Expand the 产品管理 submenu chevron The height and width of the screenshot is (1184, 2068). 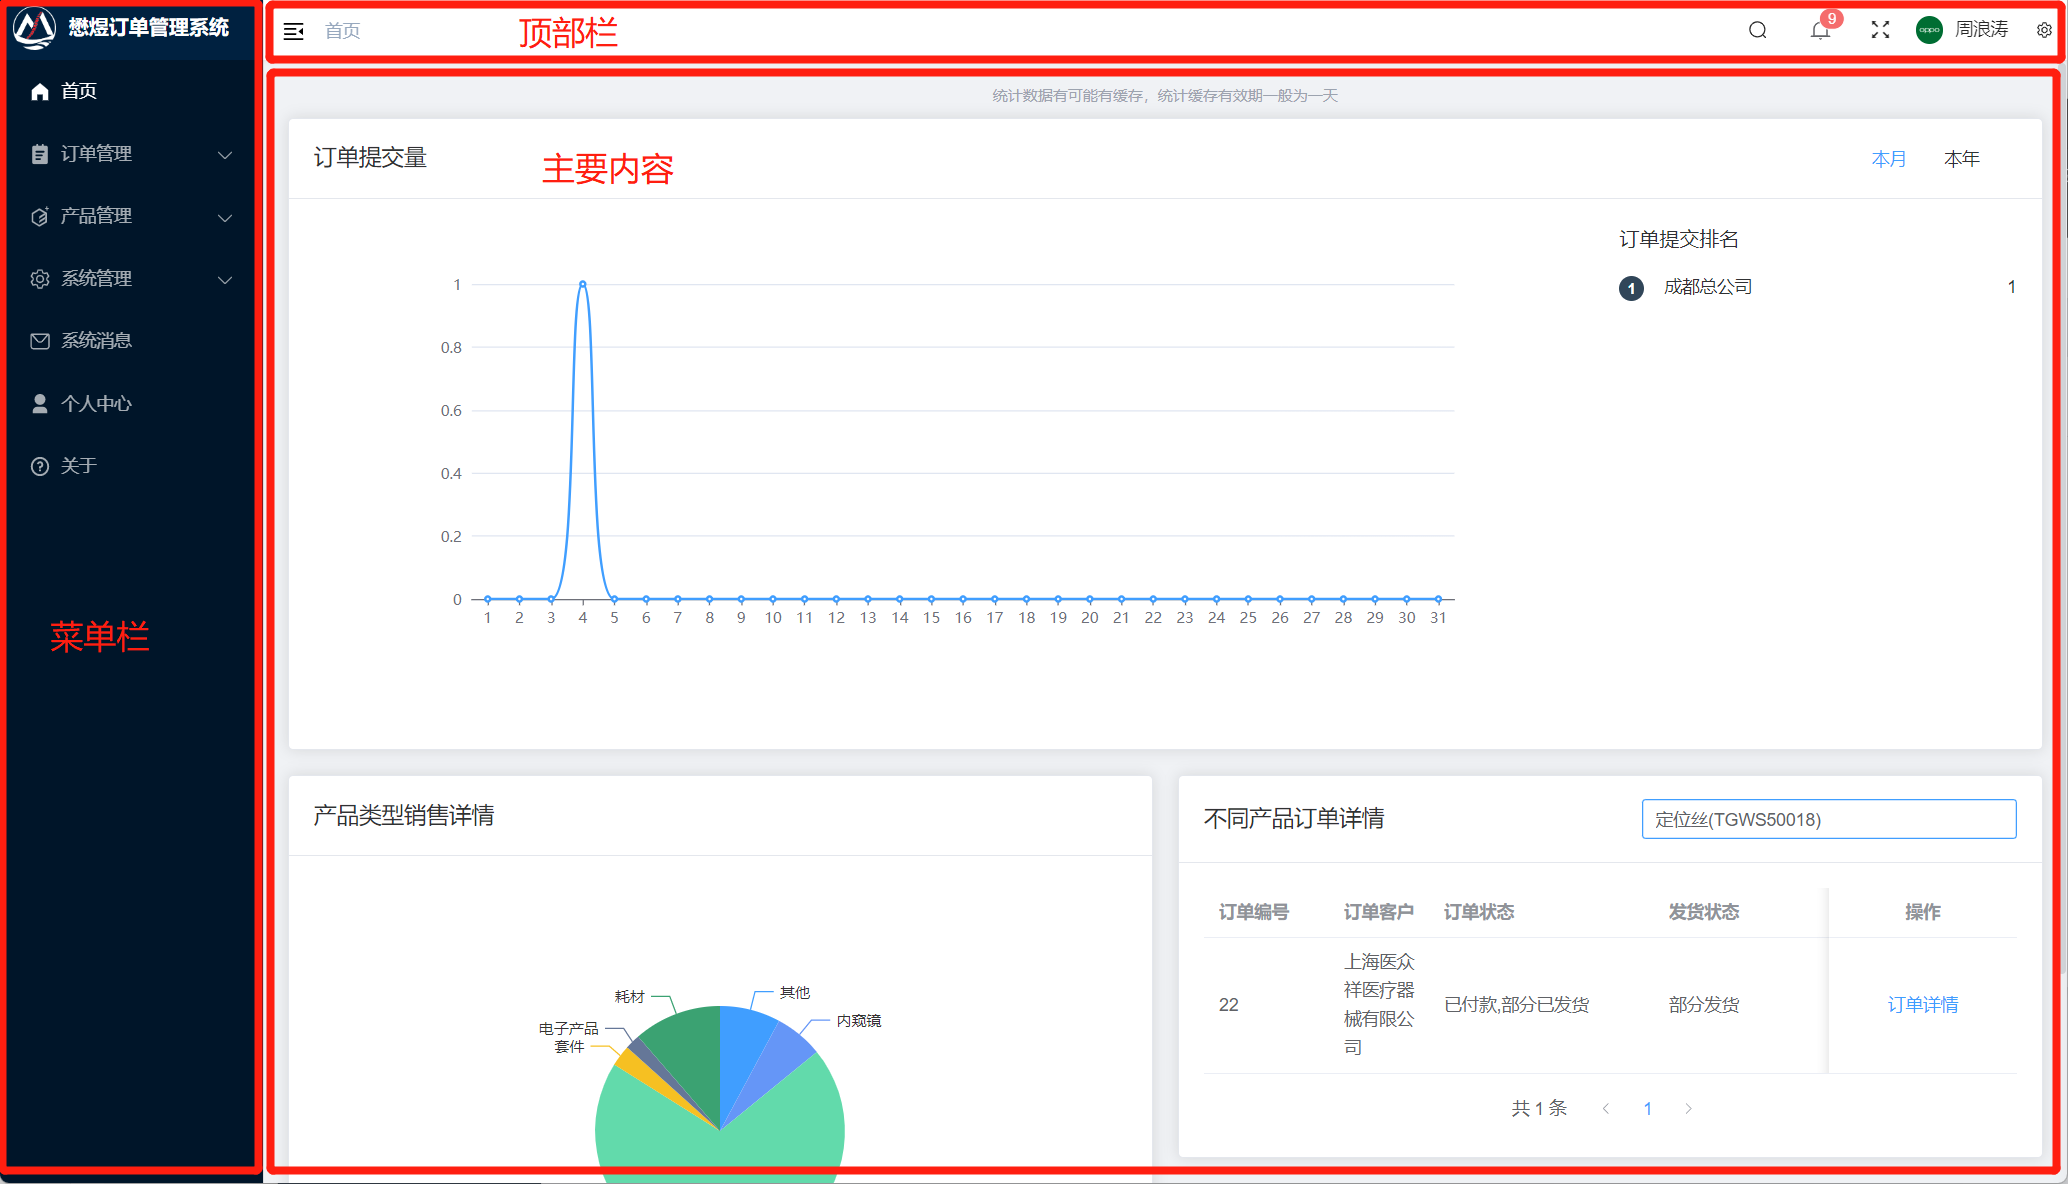click(x=225, y=217)
